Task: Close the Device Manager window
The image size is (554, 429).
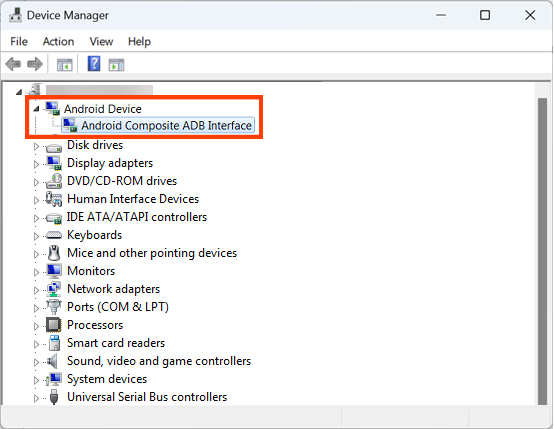Action: (530, 15)
